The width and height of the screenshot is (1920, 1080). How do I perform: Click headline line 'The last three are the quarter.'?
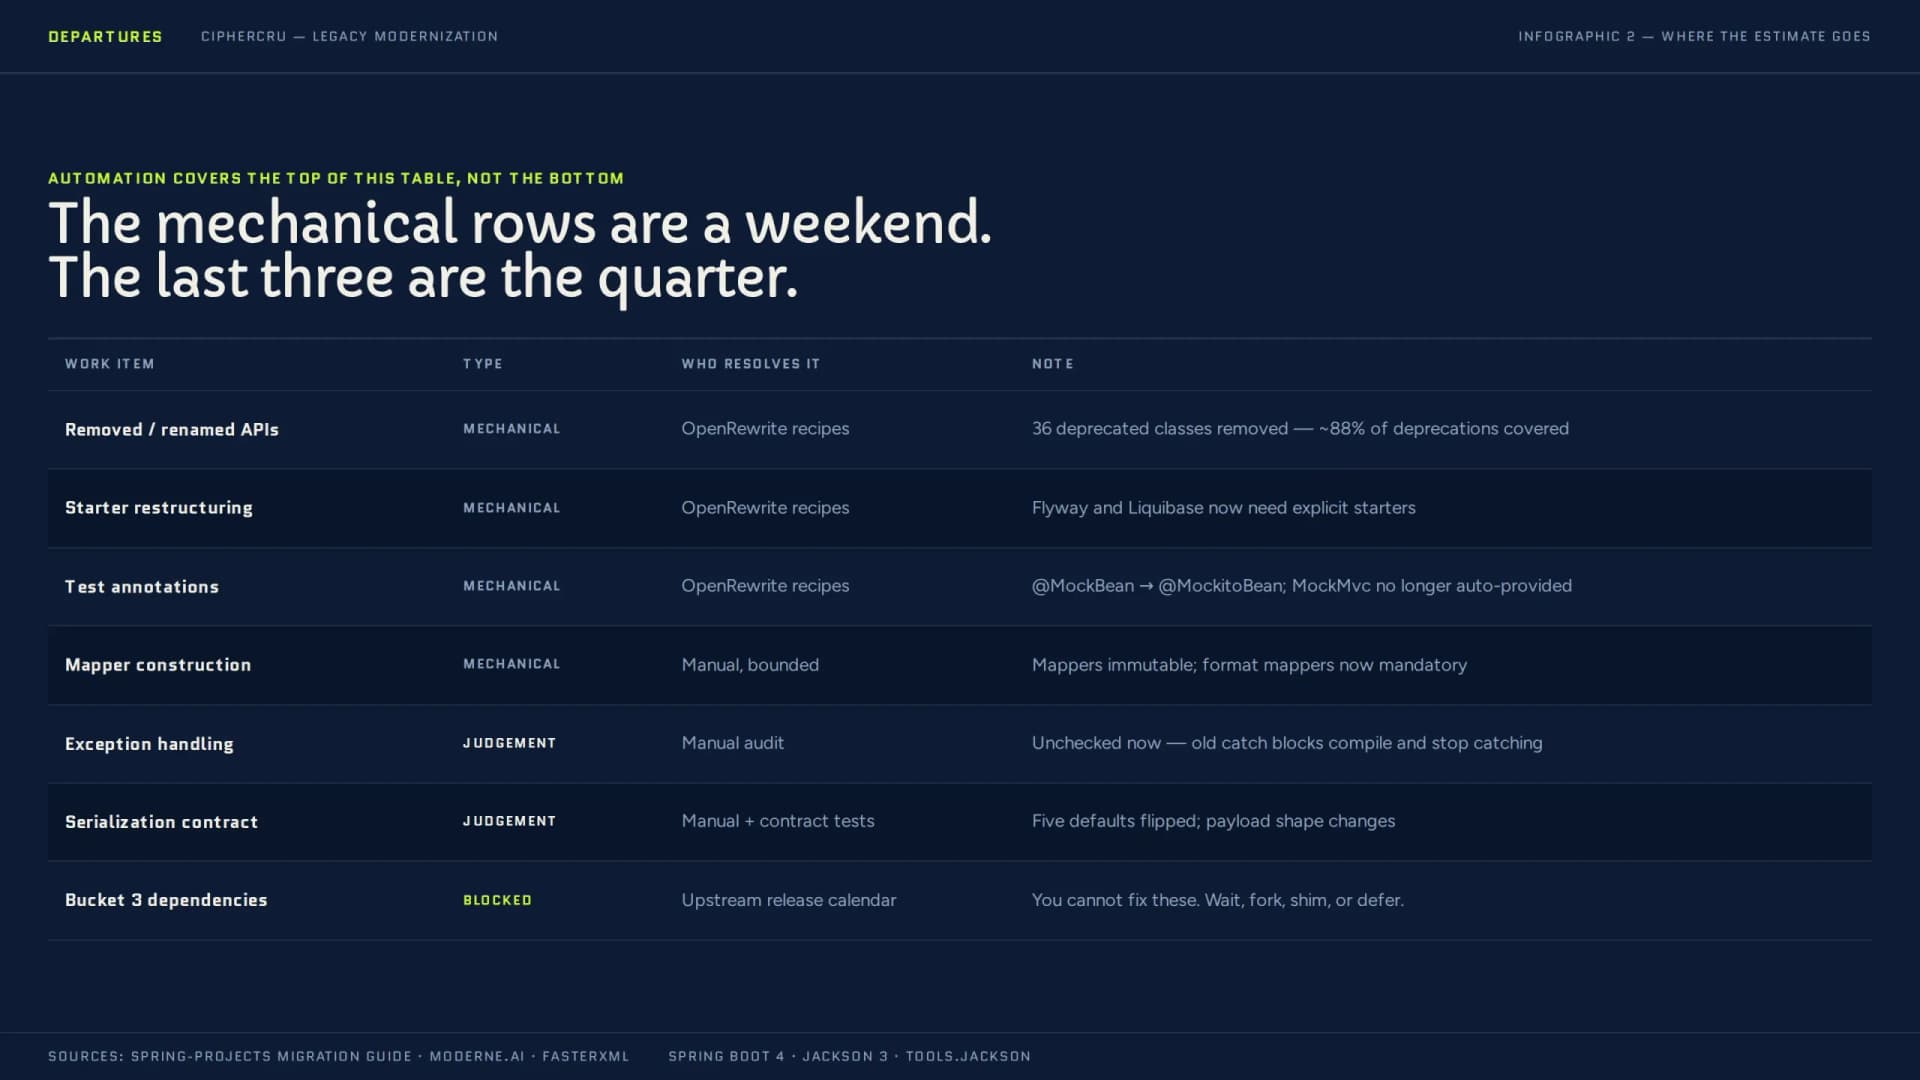pyautogui.click(x=423, y=277)
